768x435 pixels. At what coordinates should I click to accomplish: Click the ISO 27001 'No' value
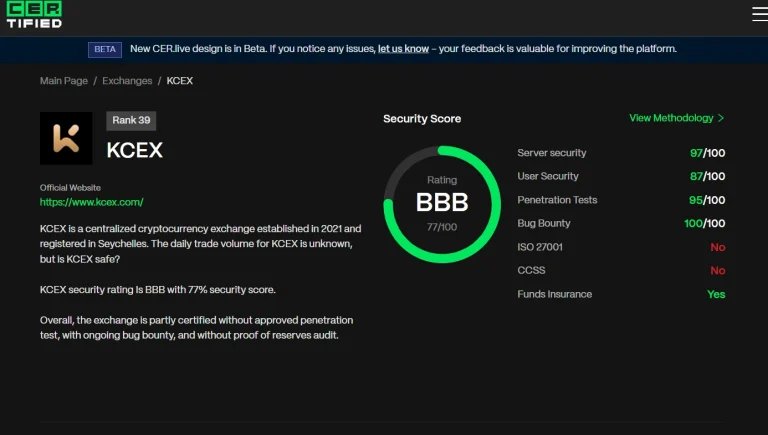pos(718,247)
